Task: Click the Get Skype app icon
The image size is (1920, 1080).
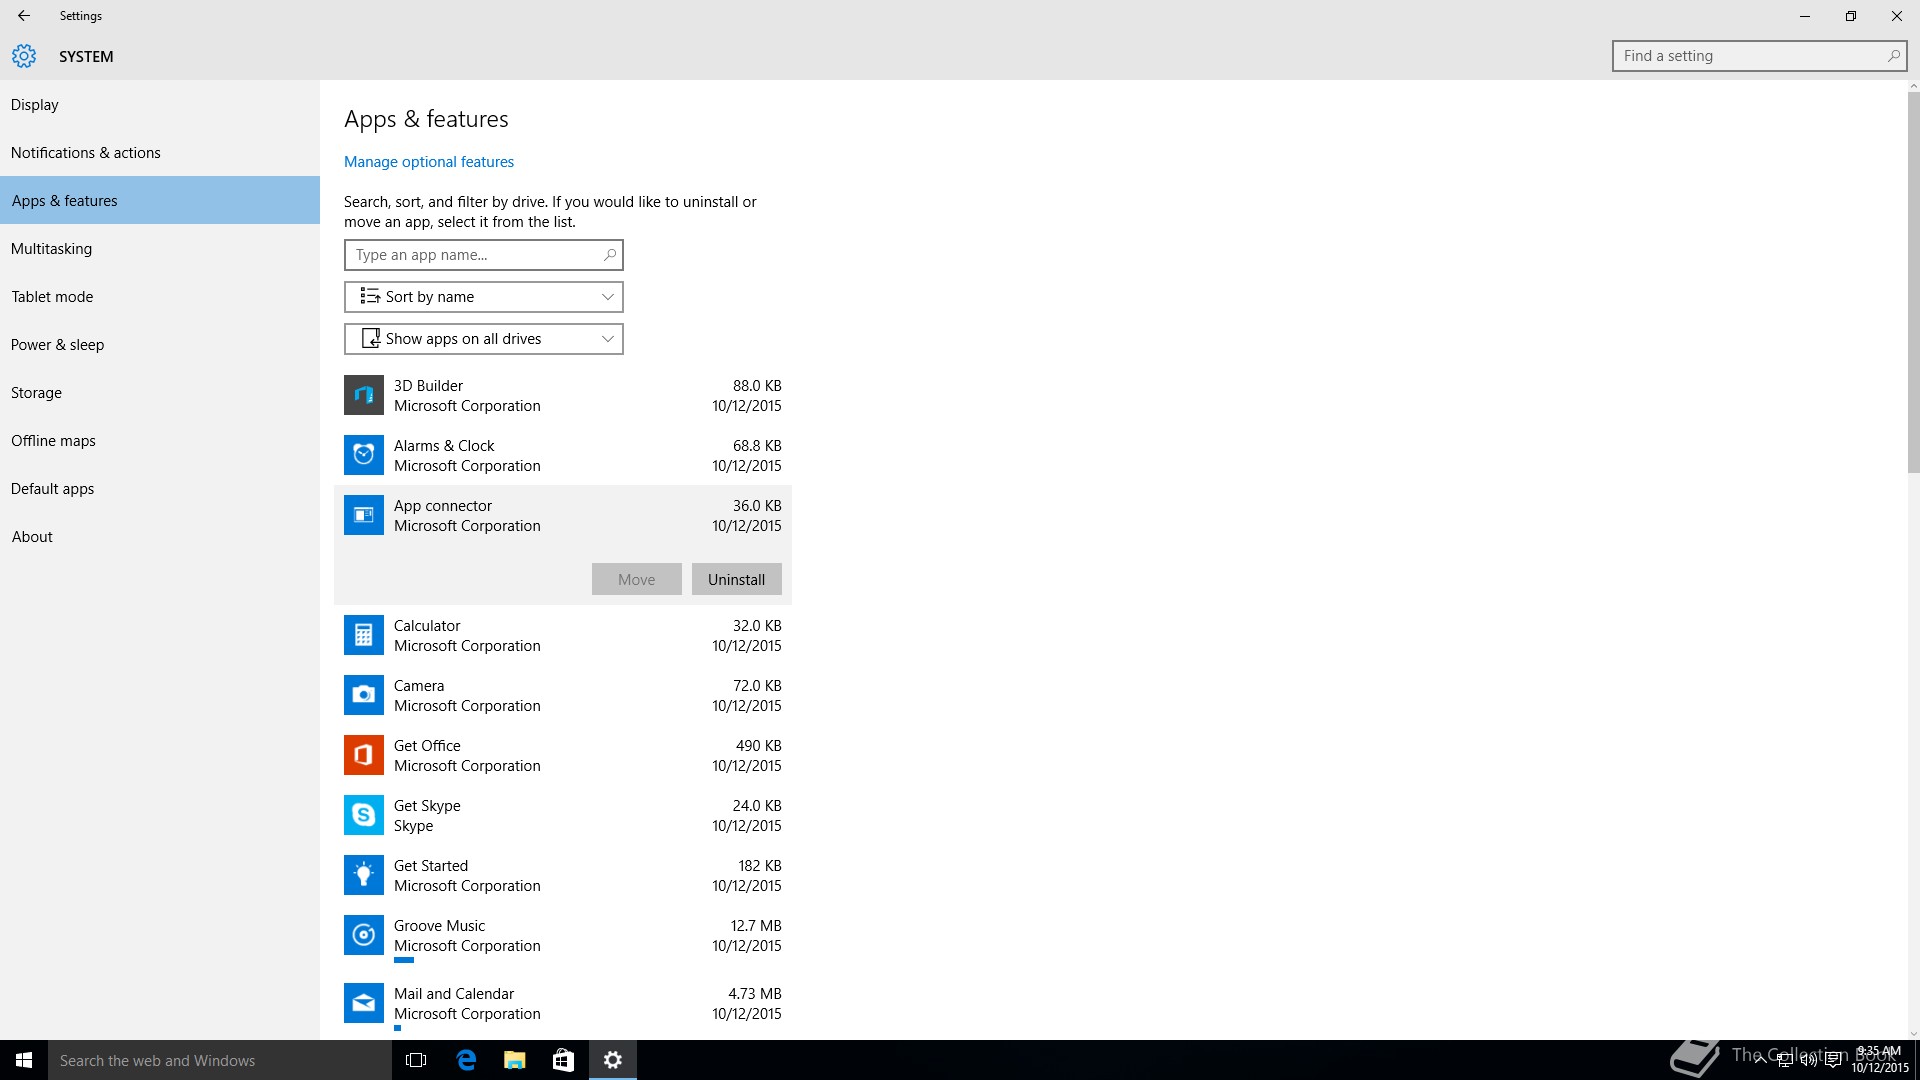Action: [x=364, y=815]
